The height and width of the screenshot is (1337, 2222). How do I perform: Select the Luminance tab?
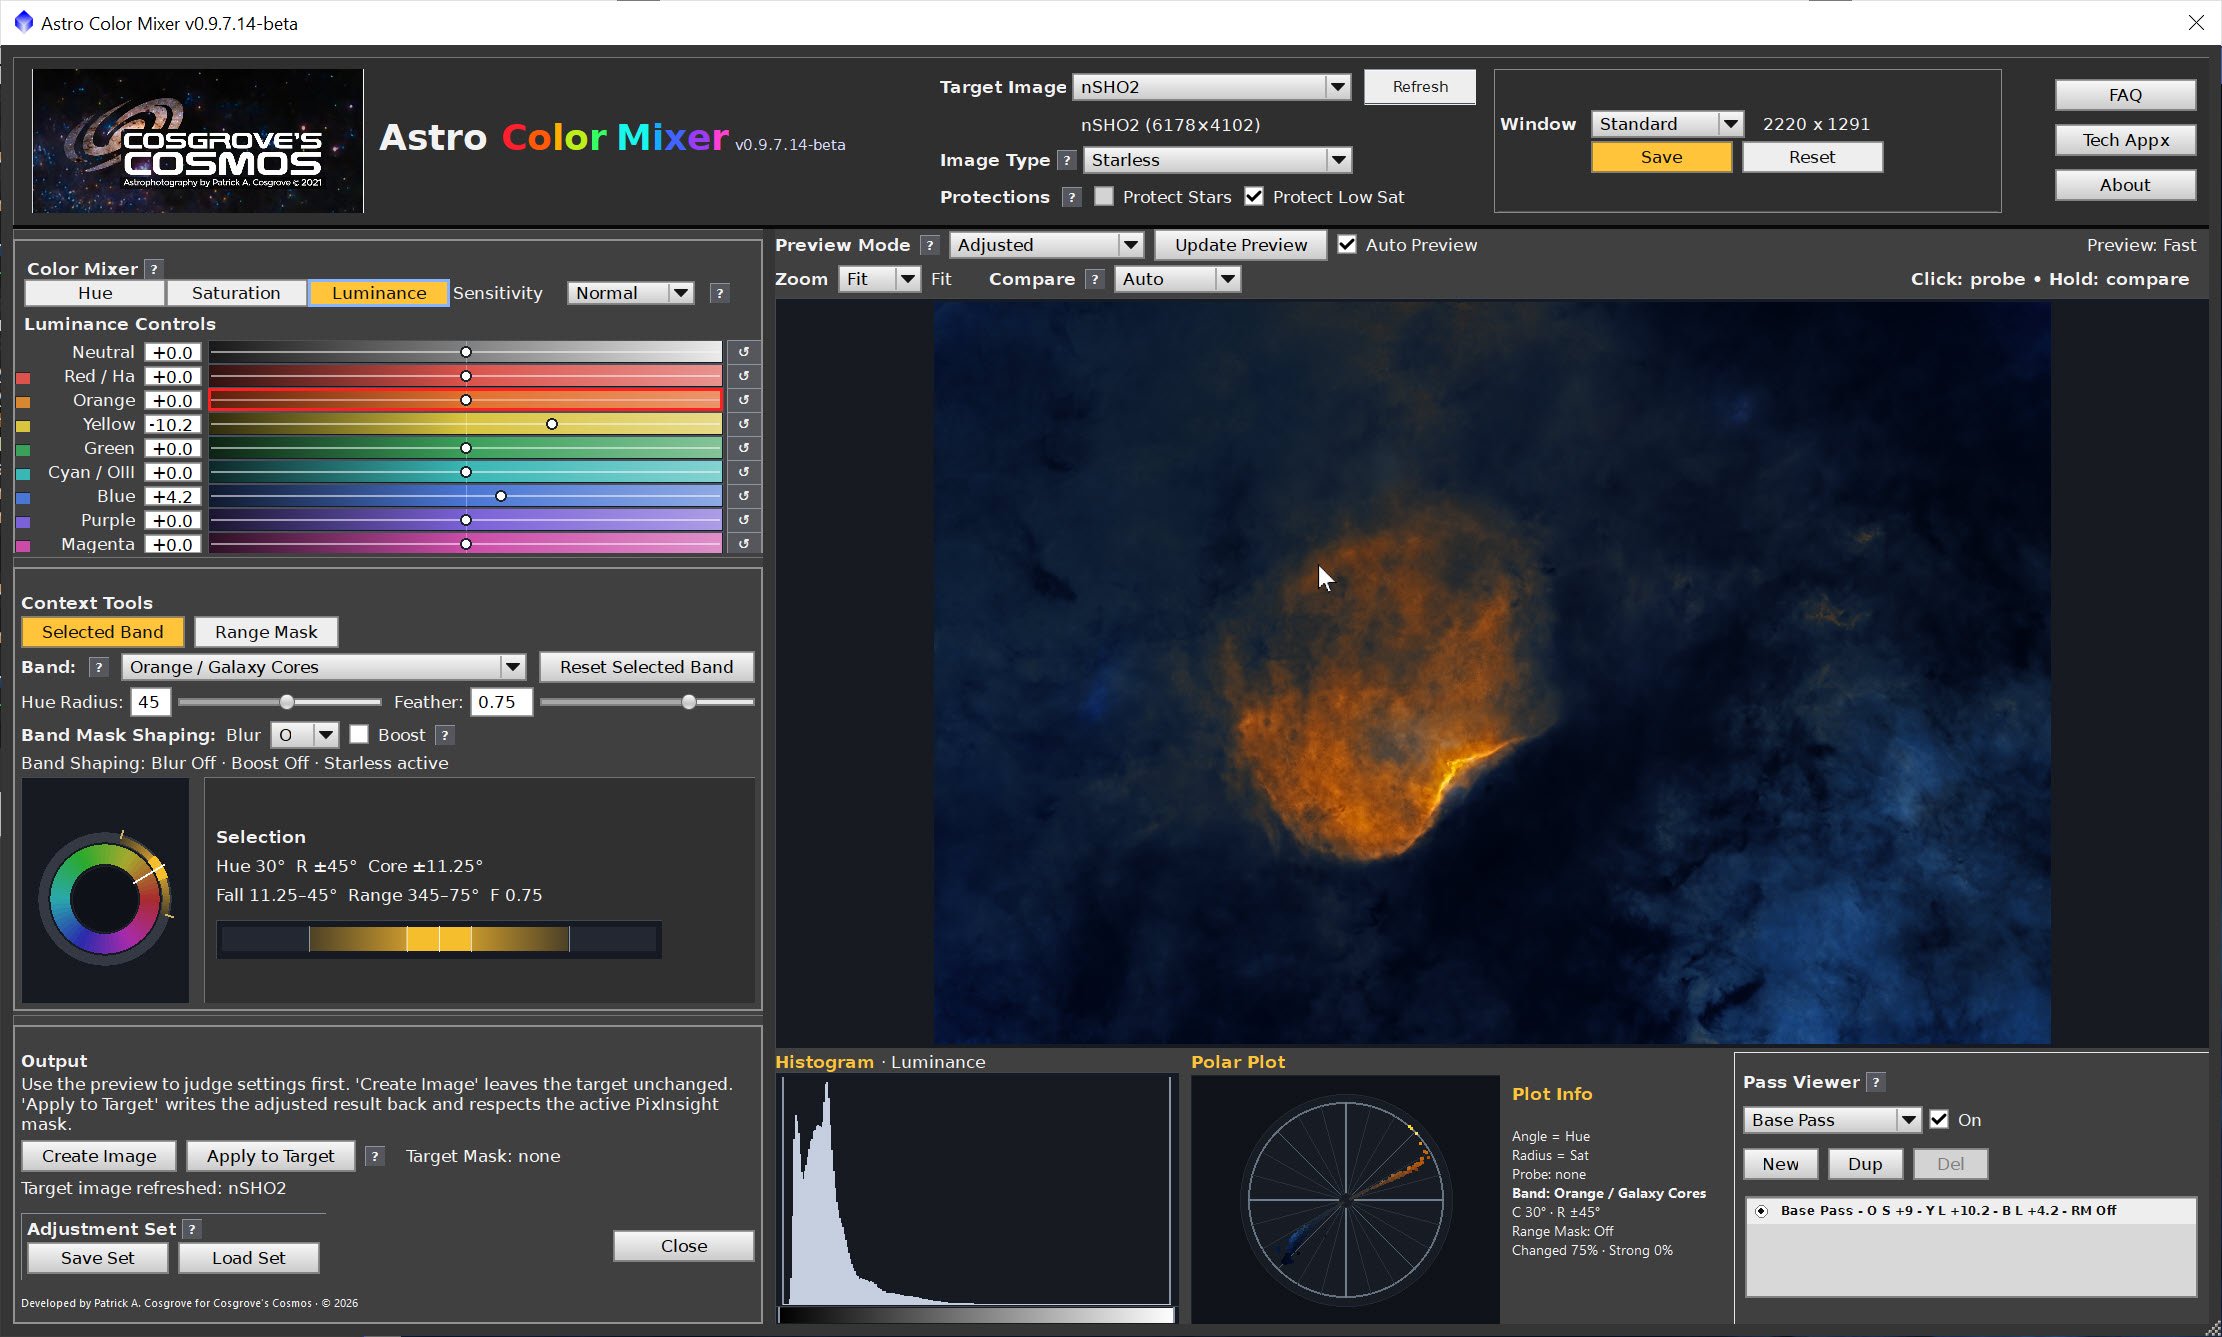(379, 293)
